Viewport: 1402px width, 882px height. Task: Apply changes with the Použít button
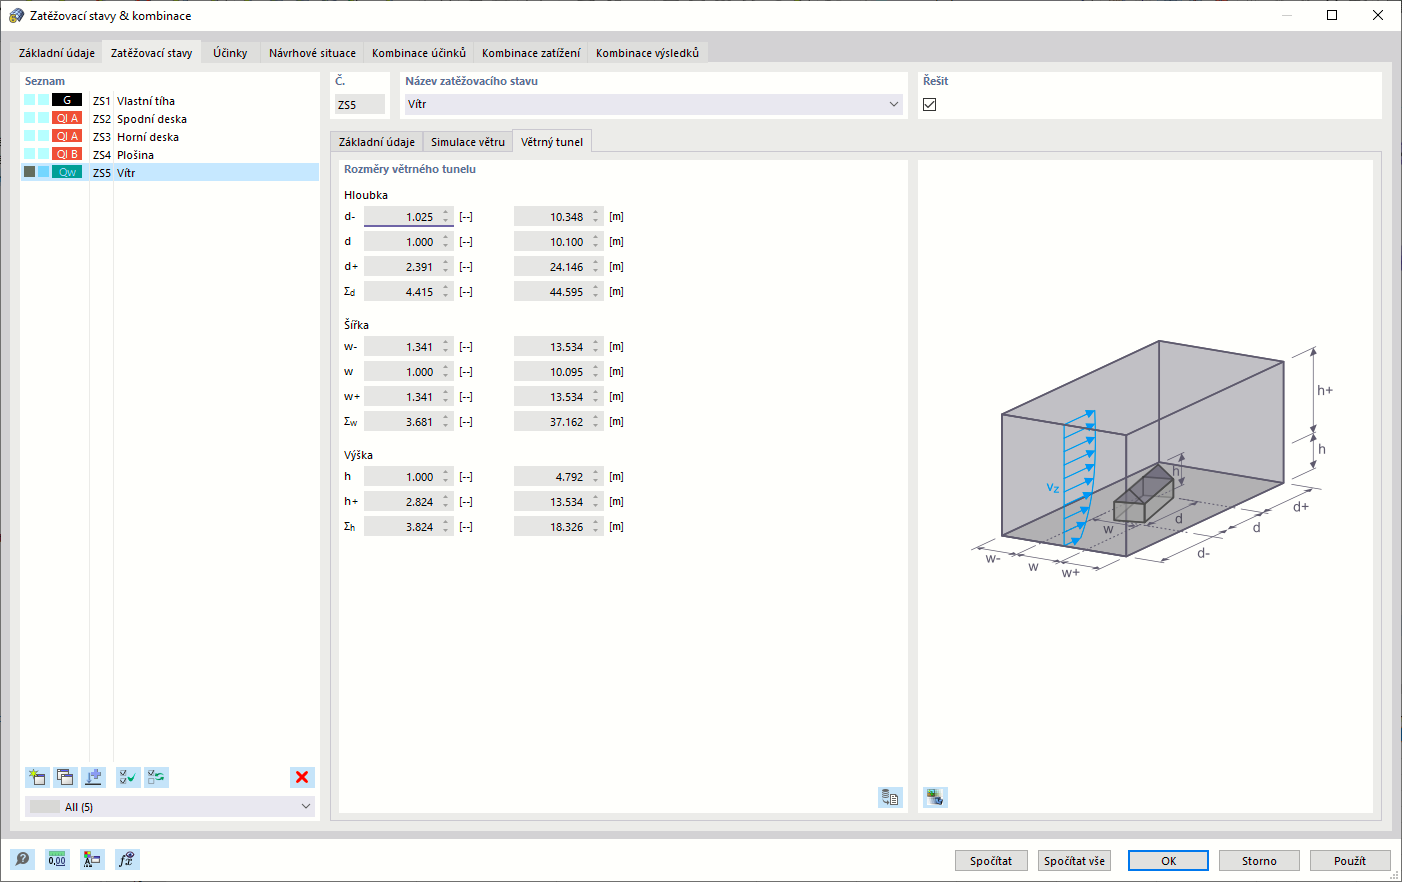click(1350, 861)
